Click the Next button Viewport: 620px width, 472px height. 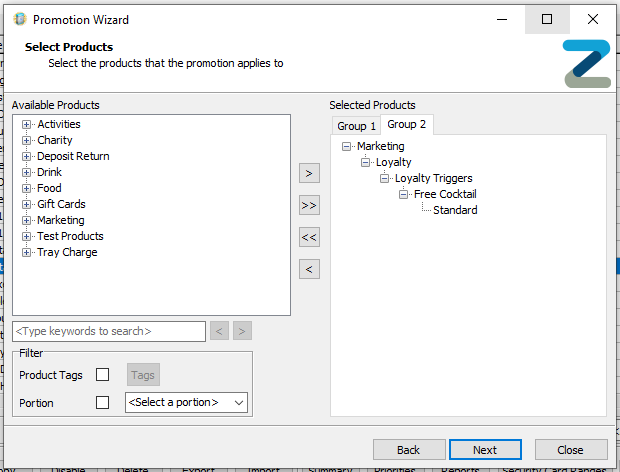(x=485, y=450)
